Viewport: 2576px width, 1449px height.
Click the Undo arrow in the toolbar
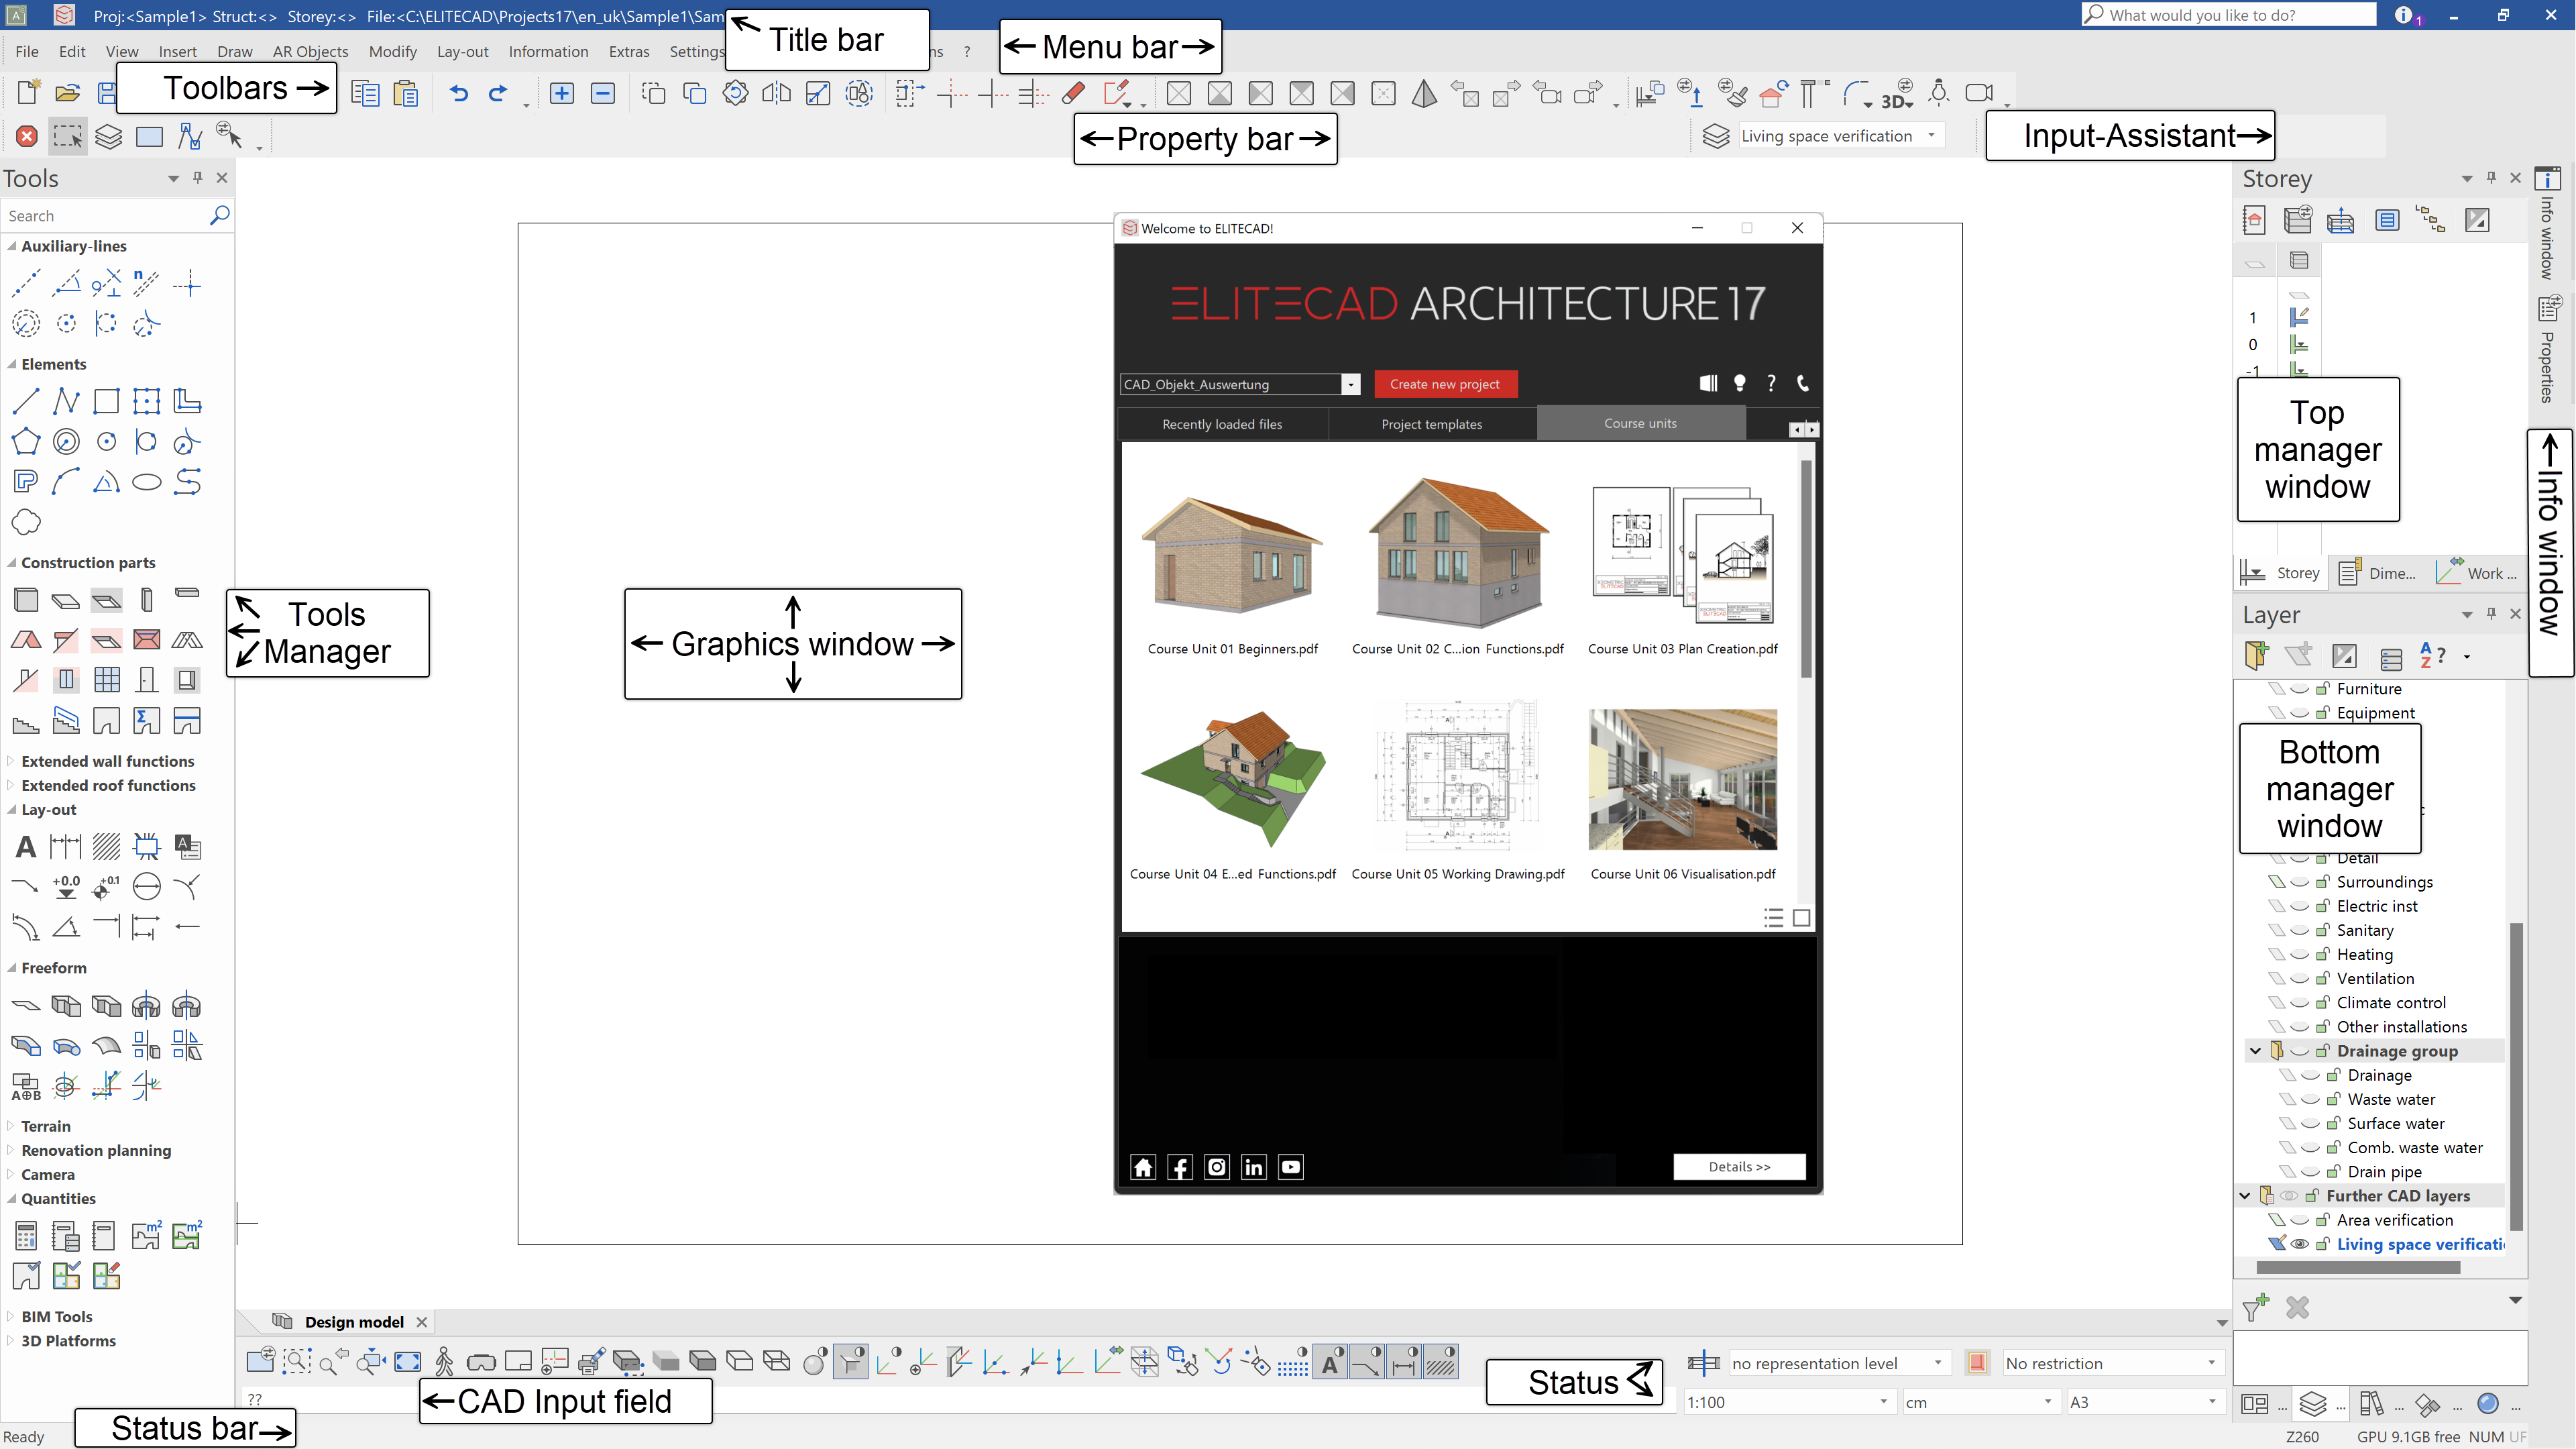pyautogui.click(x=458, y=93)
